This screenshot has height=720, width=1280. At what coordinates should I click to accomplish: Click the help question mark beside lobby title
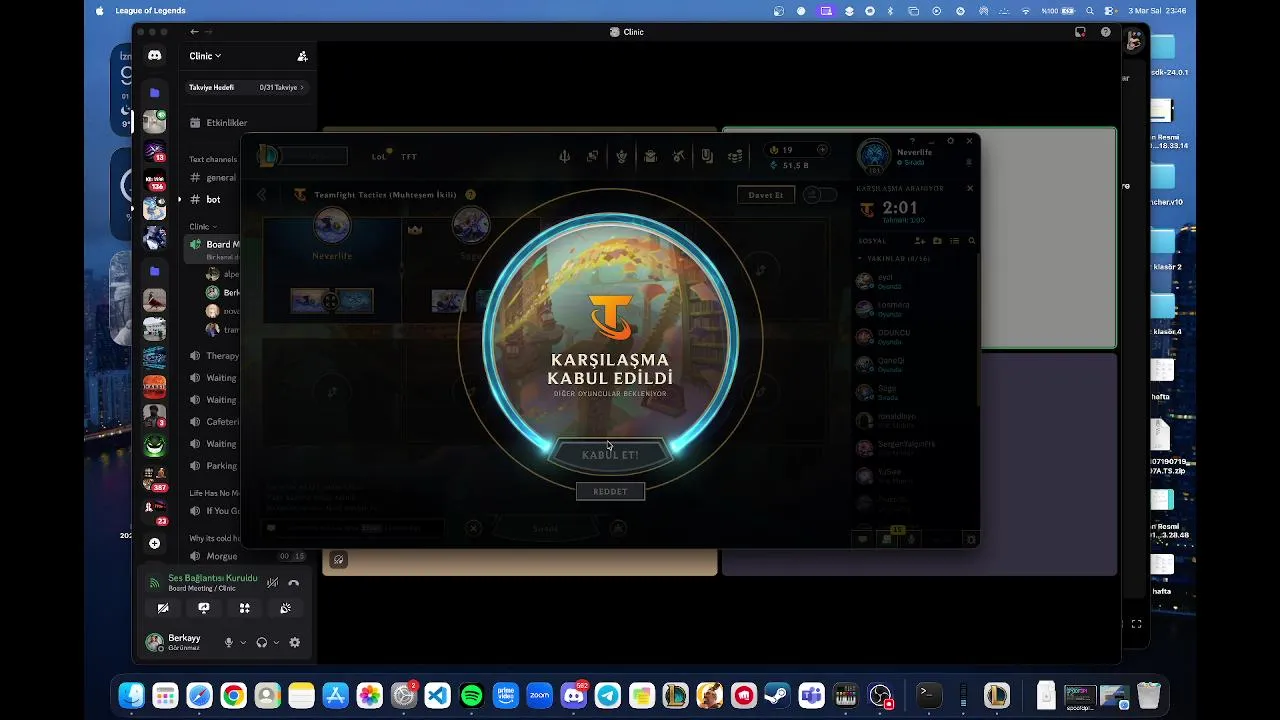(x=470, y=195)
